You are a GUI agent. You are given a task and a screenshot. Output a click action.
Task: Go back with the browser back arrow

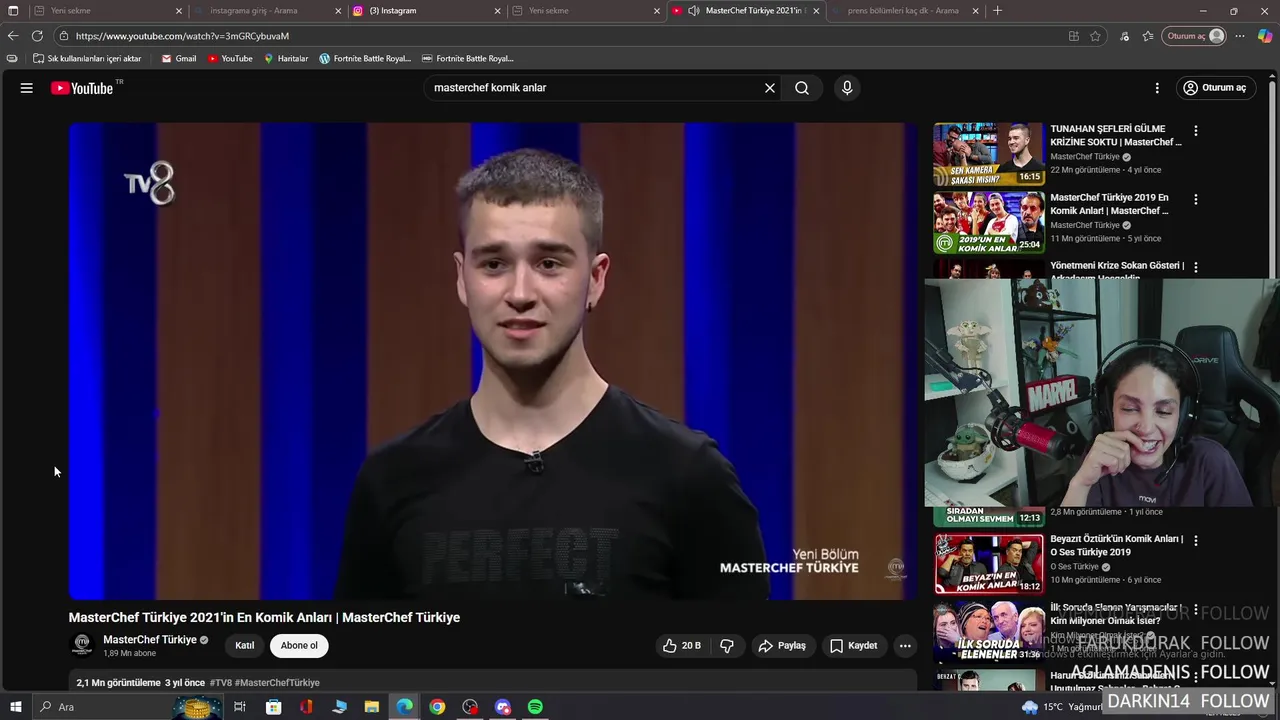click(13, 36)
